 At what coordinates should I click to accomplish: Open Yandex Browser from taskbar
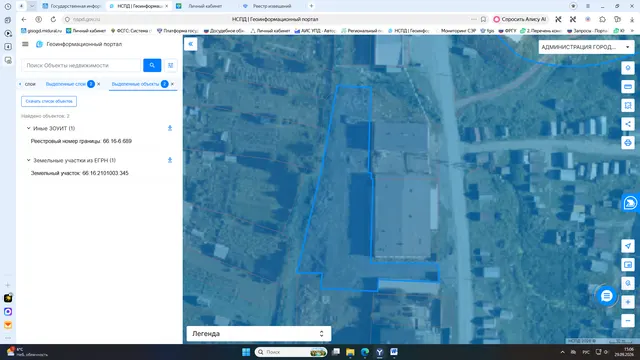point(380,352)
